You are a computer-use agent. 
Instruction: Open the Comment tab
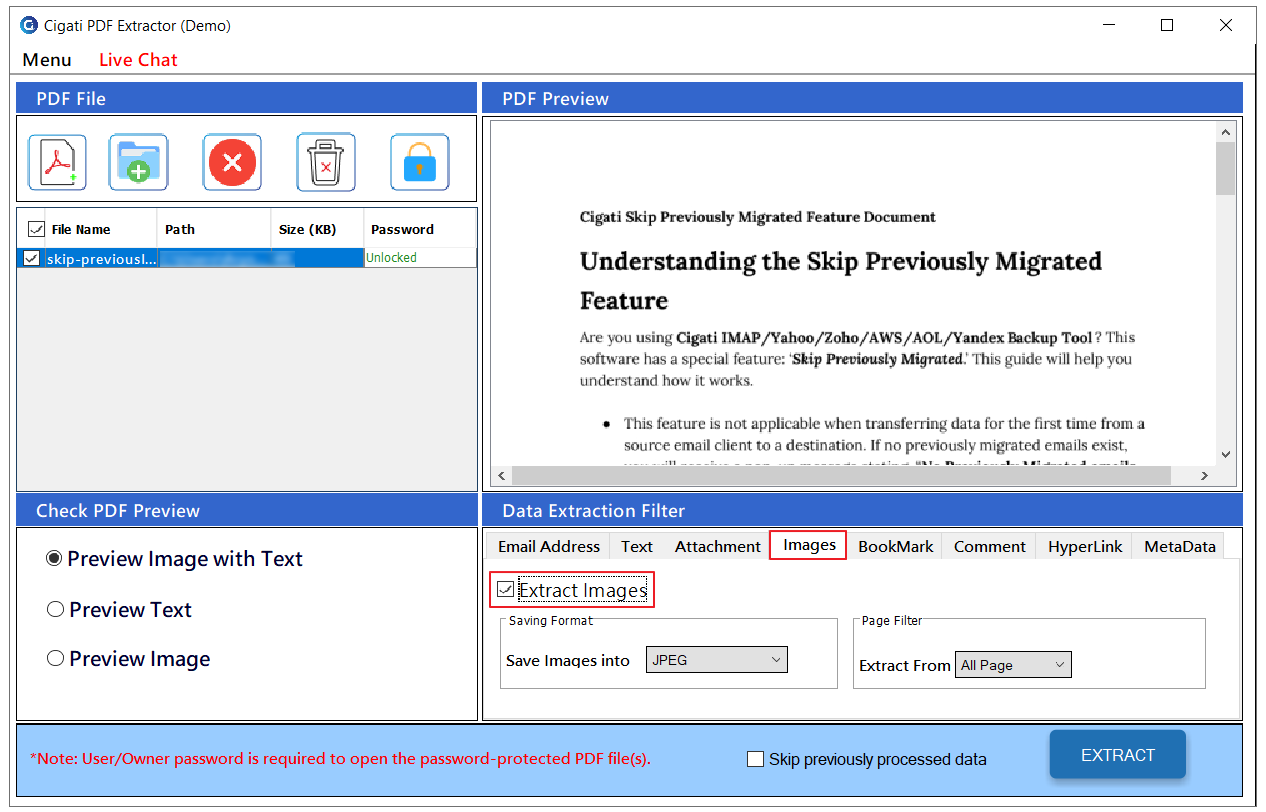pyautogui.click(x=990, y=546)
